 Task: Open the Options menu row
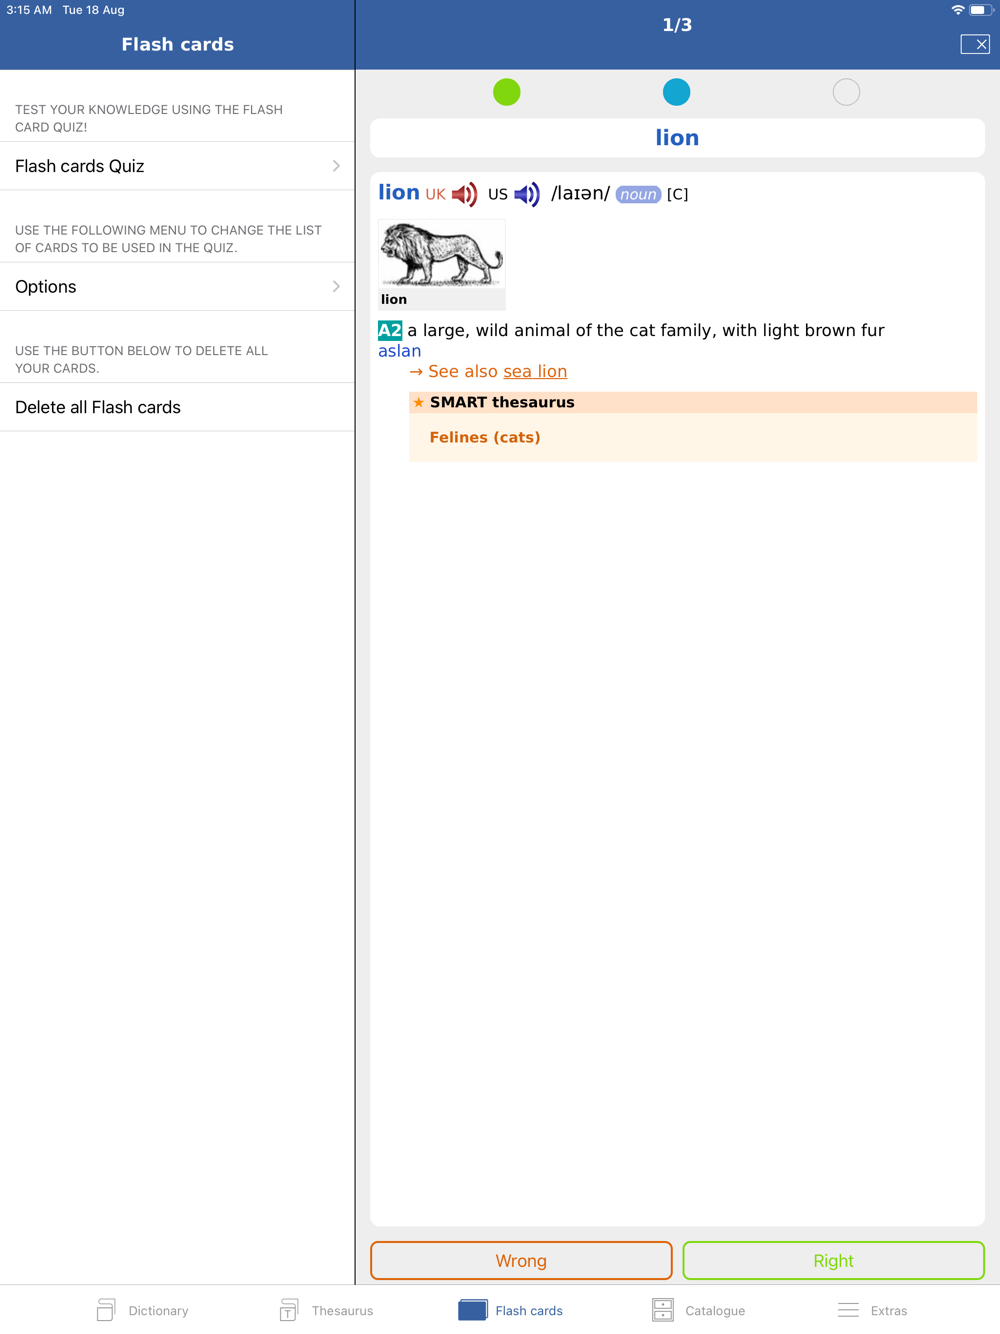pyautogui.click(x=177, y=287)
